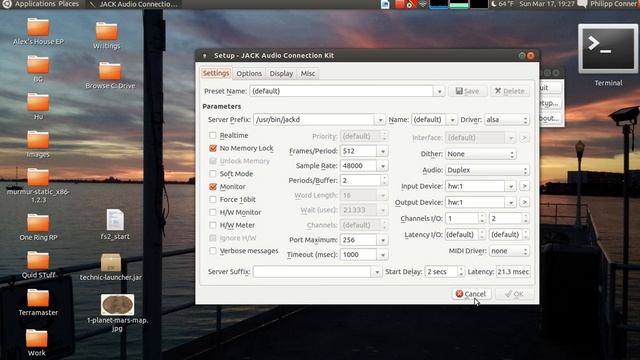Adjust the Start Delay 2 secs stepper
The height and width of the screenshot is (360, 640).
tap(461, 272)
